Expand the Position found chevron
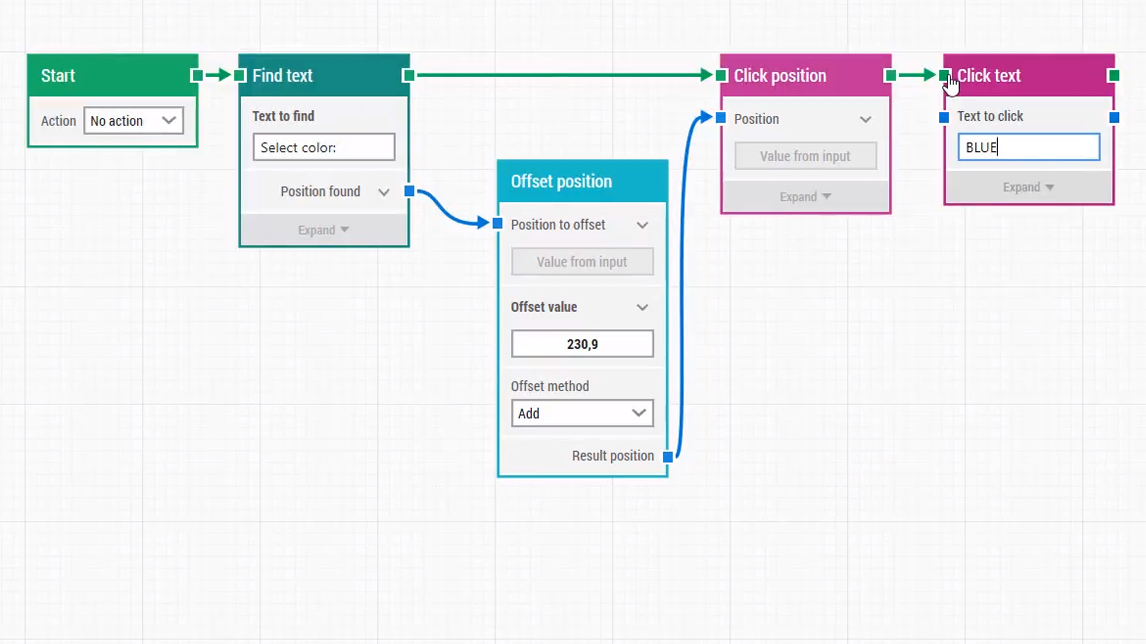The image size is (1146, 644). coord(385,191)
